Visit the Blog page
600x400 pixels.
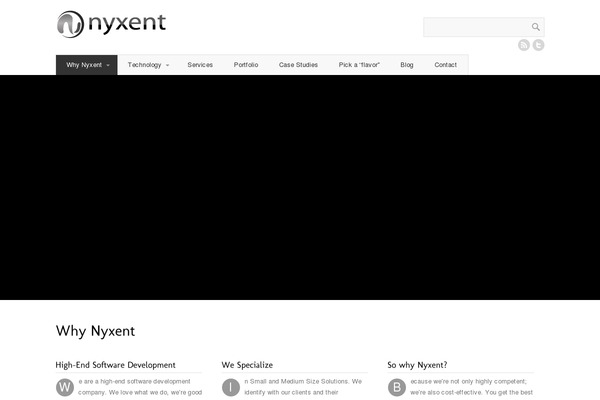(407, 65)
